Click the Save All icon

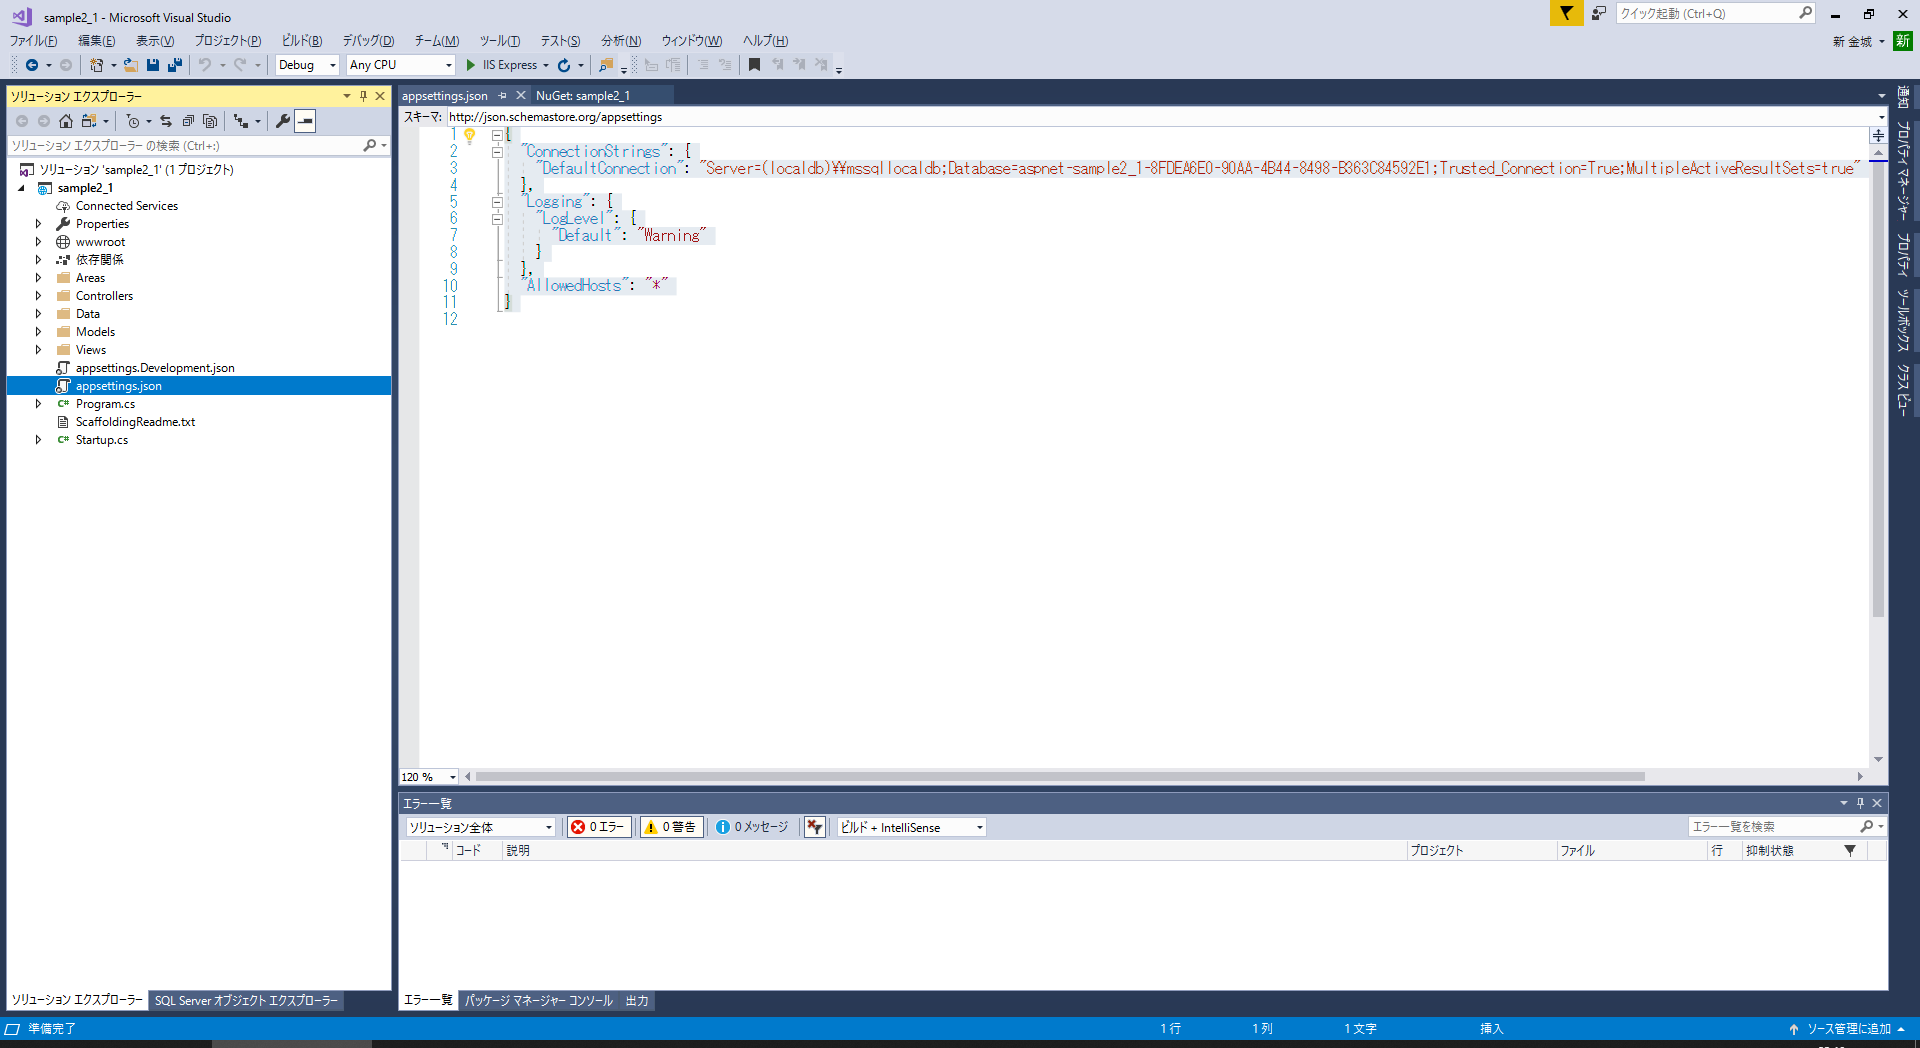tap(175, 65)
